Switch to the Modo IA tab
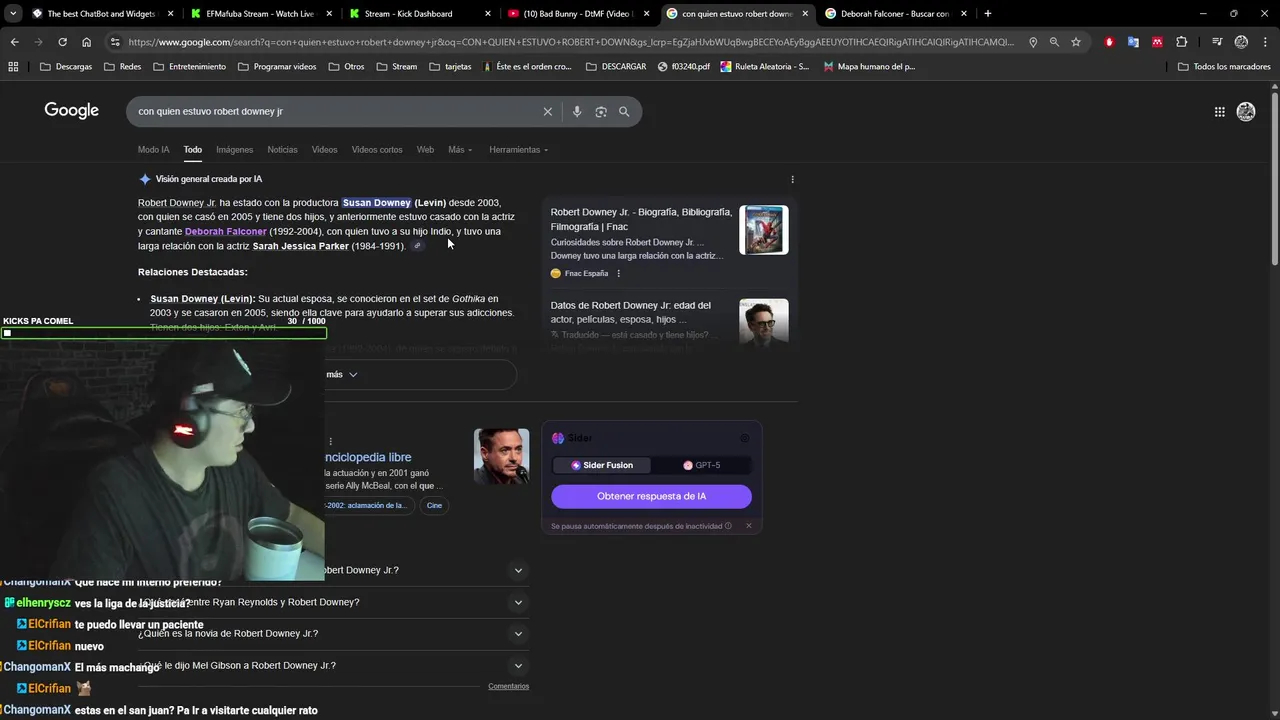 click(x=153, y=150)
